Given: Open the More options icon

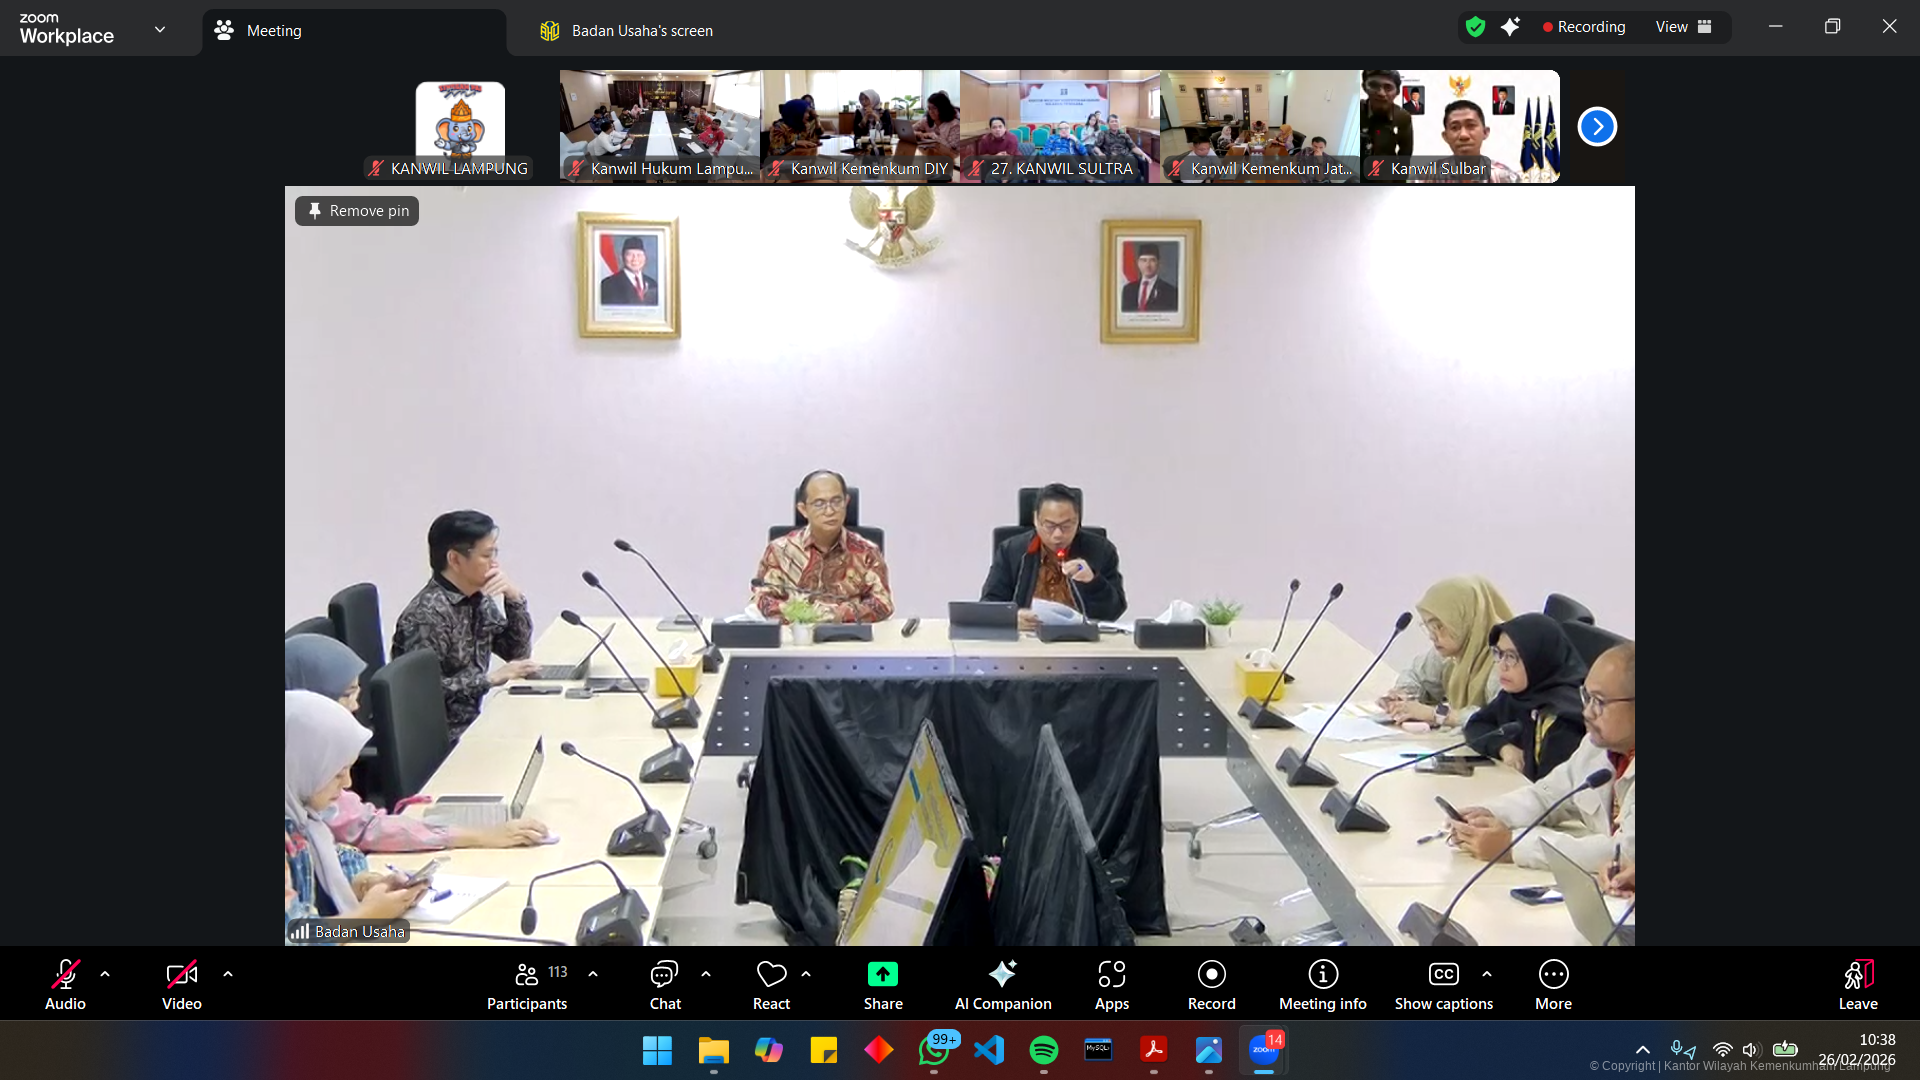Looking at the screenshot, I should pos(1553,974).
